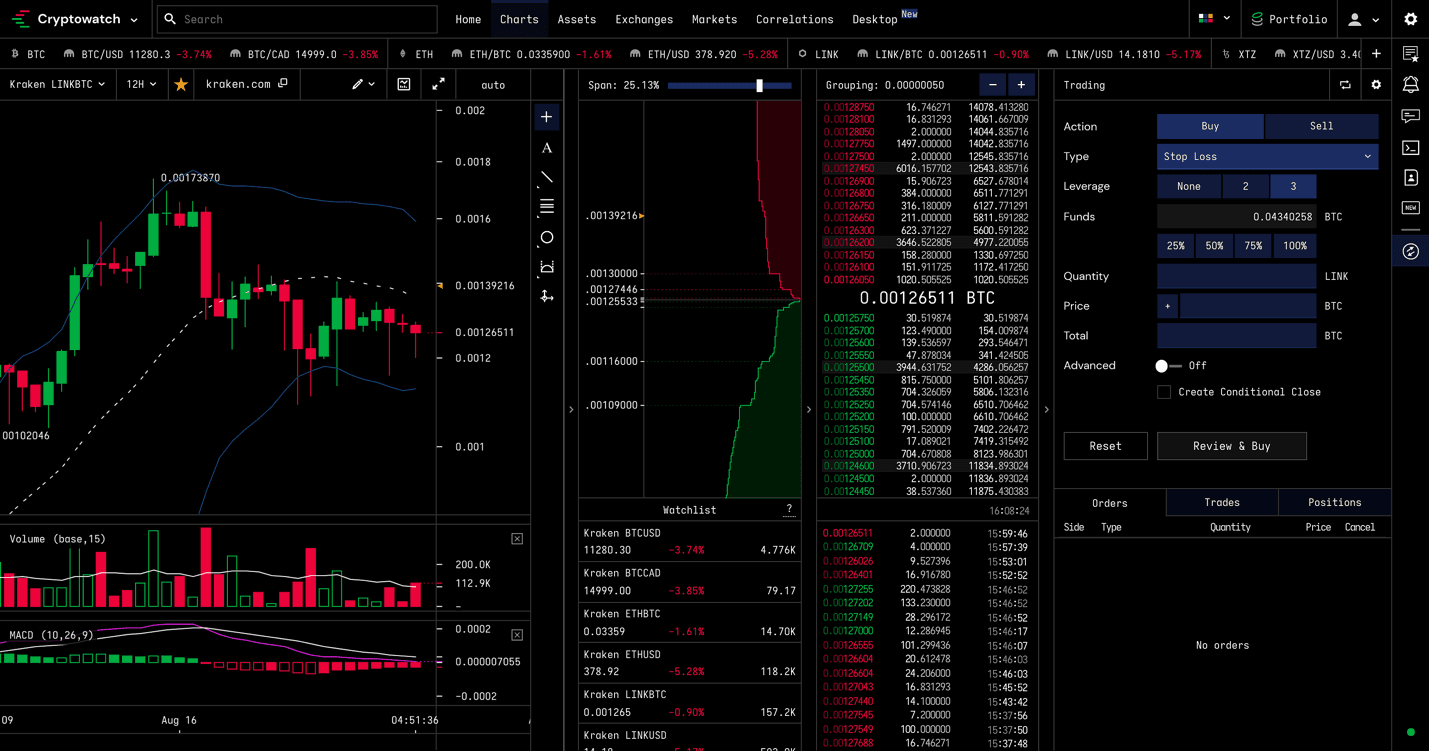1429x751 pixels.
Task: Open the user account dropdown
Action: click(x=1364, y=19)
